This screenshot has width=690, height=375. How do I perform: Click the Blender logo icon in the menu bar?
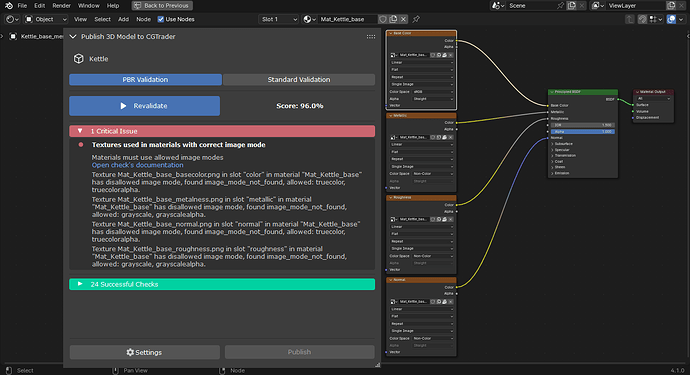pyautogui.click(x=9, y=6)
